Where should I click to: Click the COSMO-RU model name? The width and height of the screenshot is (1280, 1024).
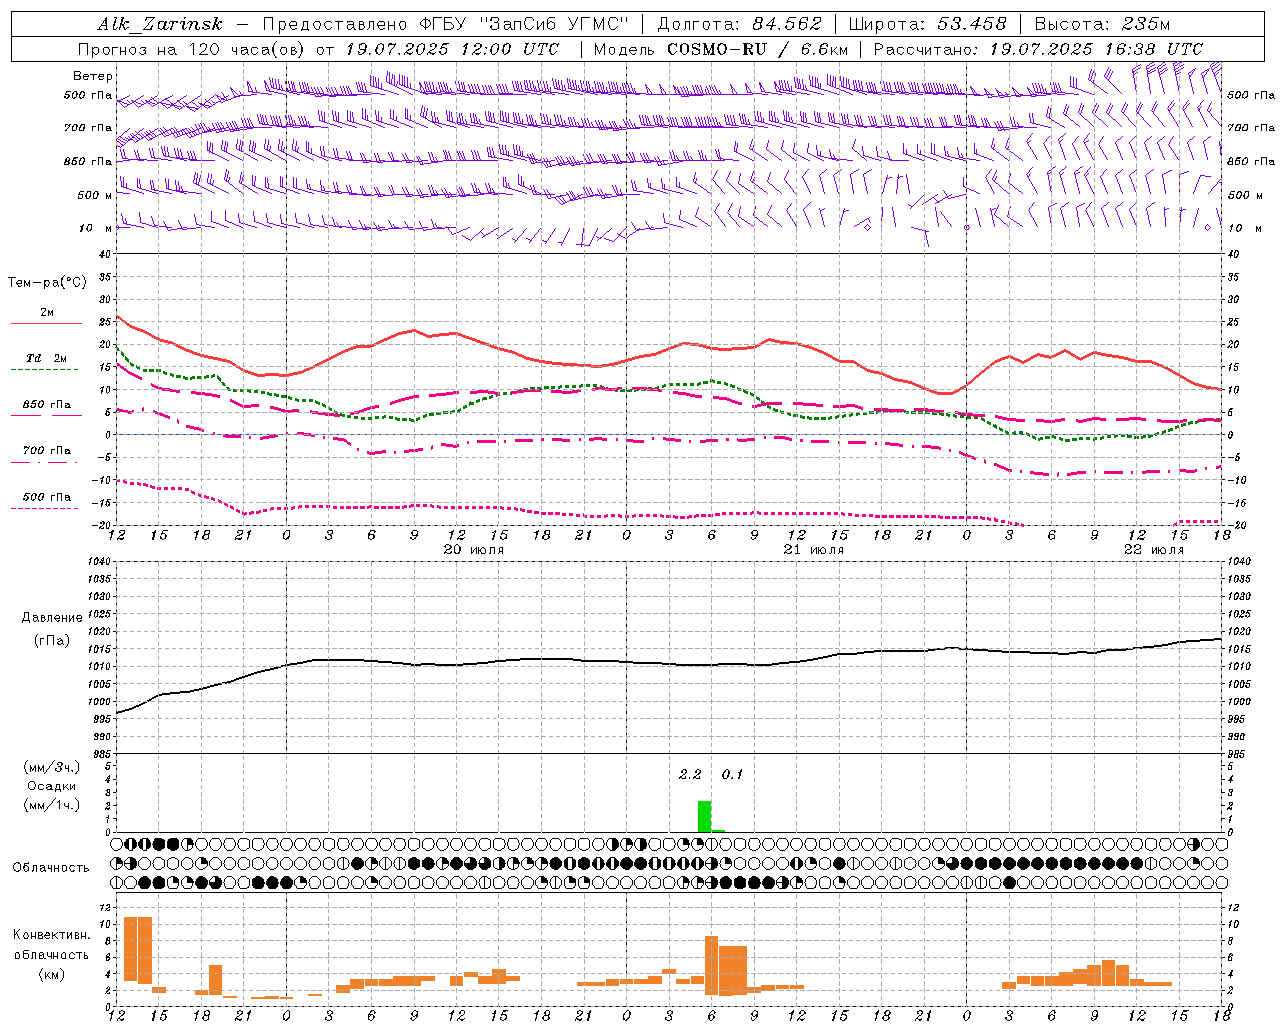tap(717, 49)
